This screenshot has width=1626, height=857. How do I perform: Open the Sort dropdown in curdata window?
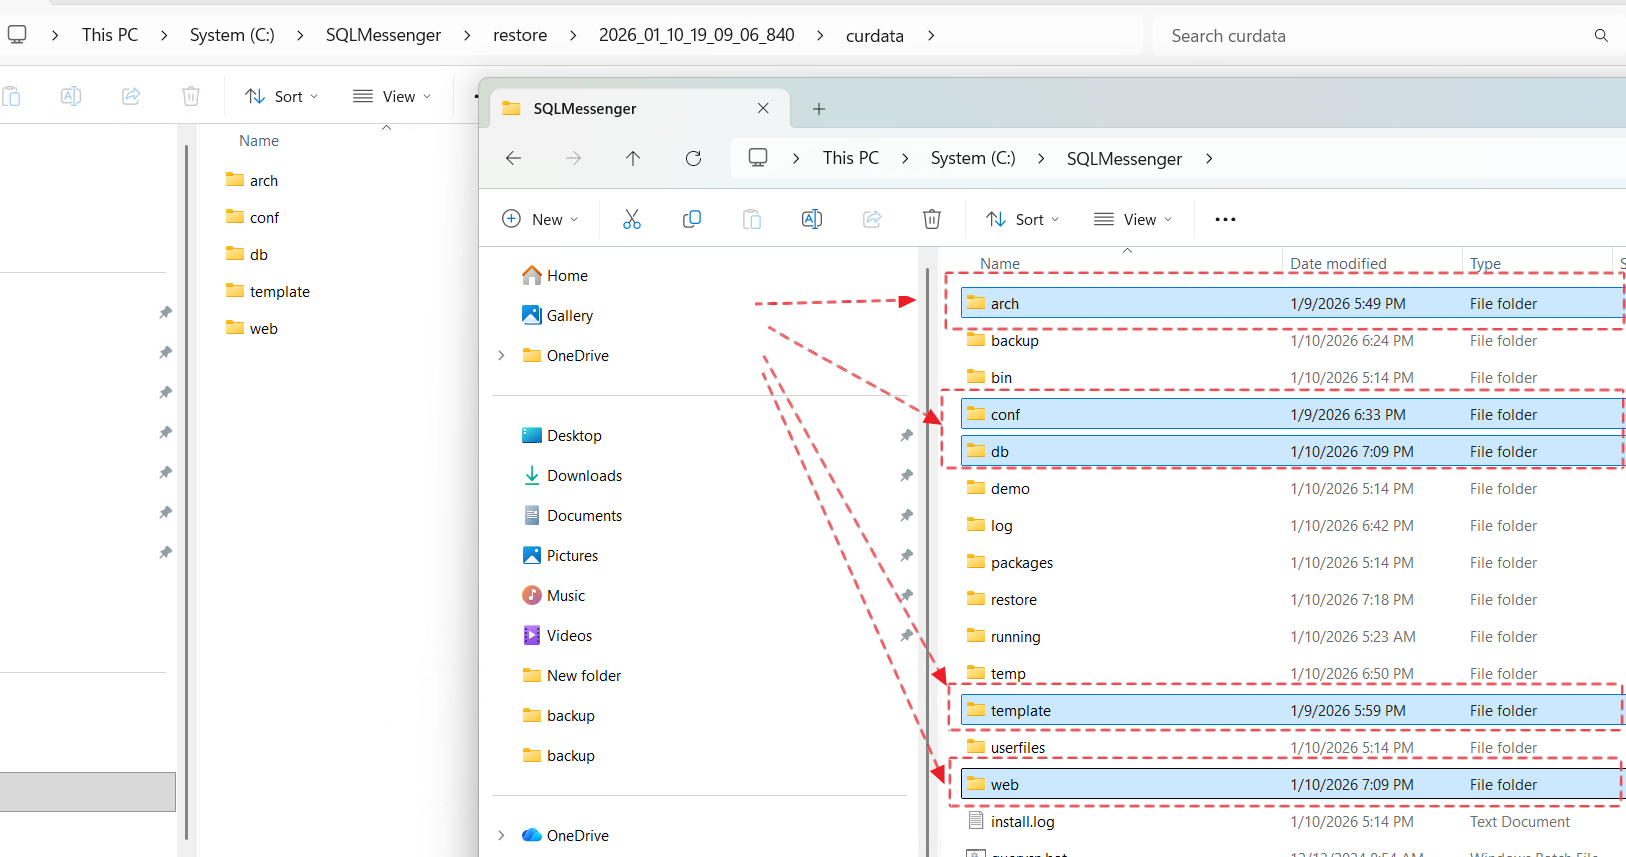(x=282, y=96)
